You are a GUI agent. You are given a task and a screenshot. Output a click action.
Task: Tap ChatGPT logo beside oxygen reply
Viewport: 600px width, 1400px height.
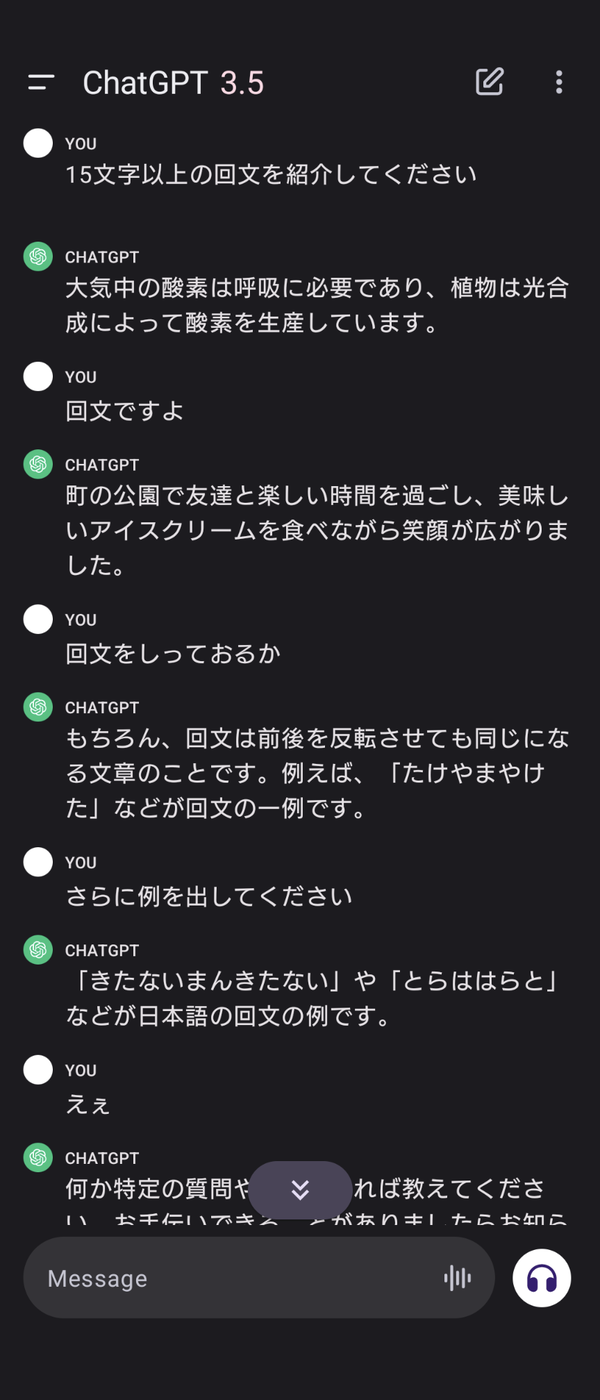click(38, 257)
